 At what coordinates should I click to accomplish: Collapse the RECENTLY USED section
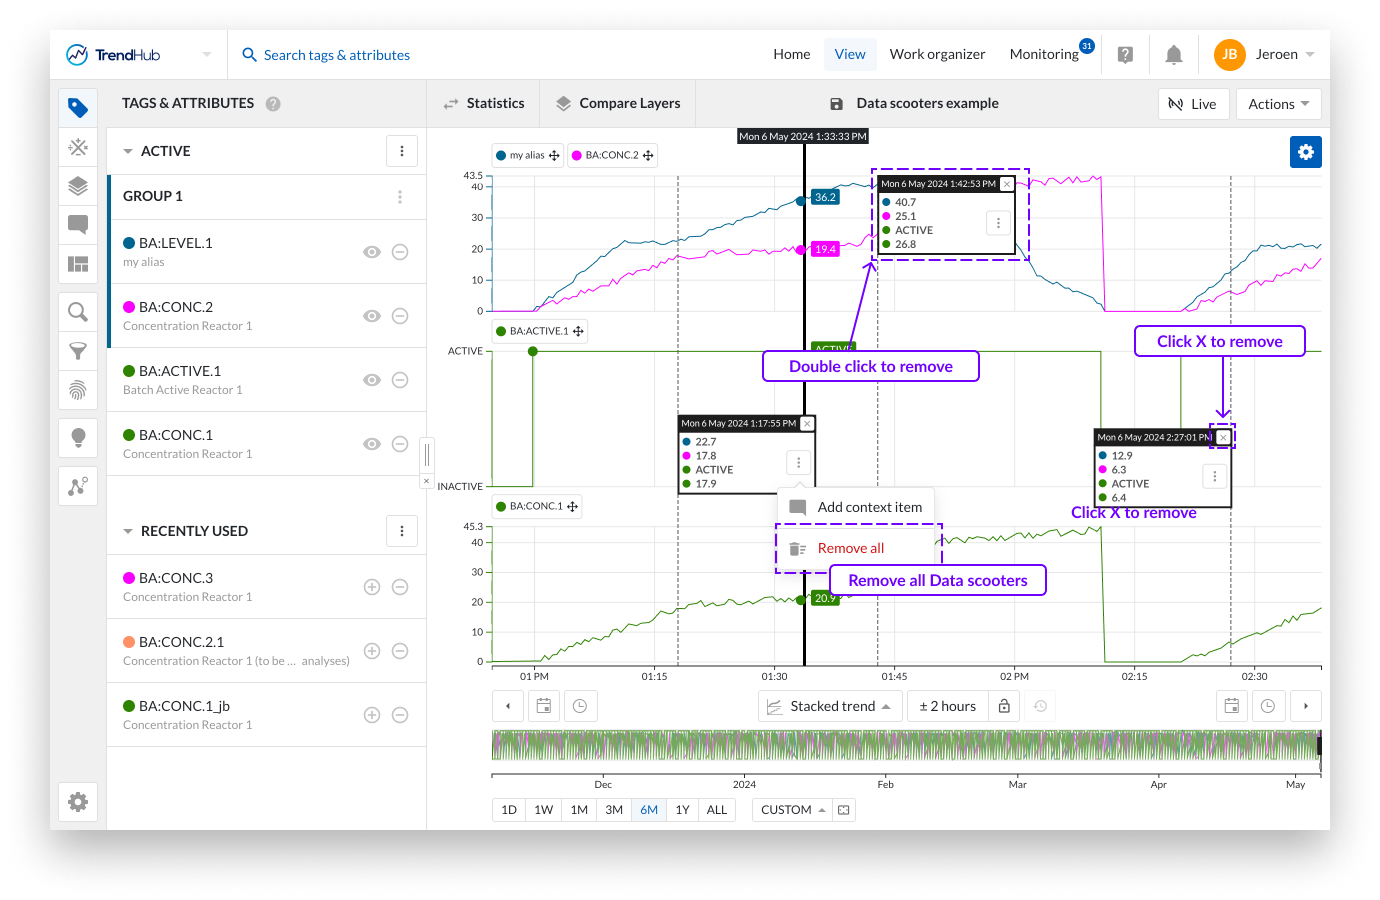click(x=128, y=531)
